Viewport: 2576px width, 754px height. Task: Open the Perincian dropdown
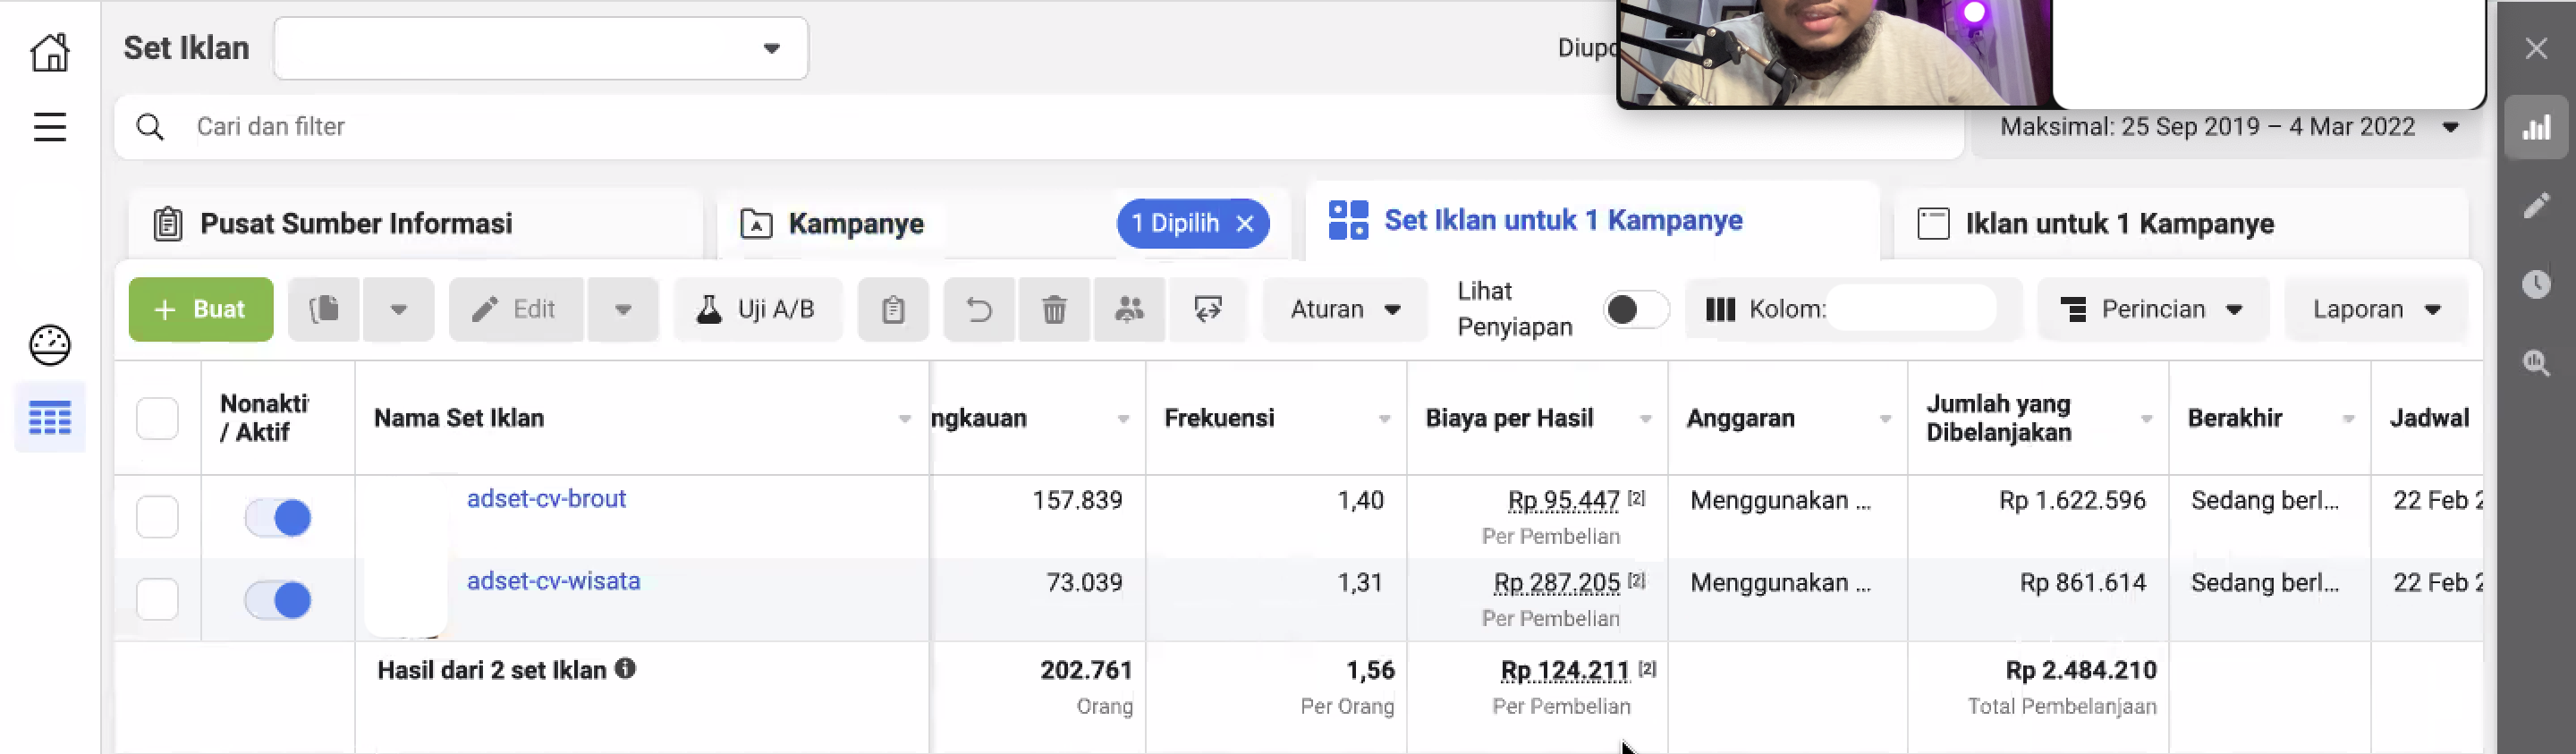point(2152,310)
